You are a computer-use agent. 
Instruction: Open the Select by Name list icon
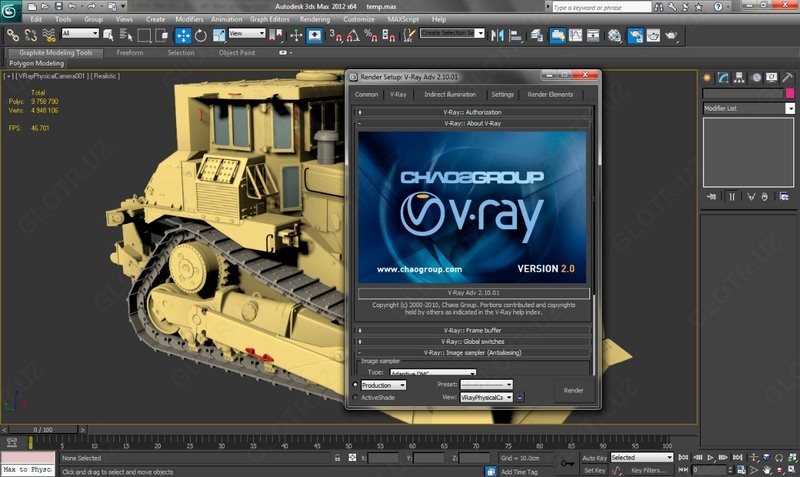coord(126,35)
